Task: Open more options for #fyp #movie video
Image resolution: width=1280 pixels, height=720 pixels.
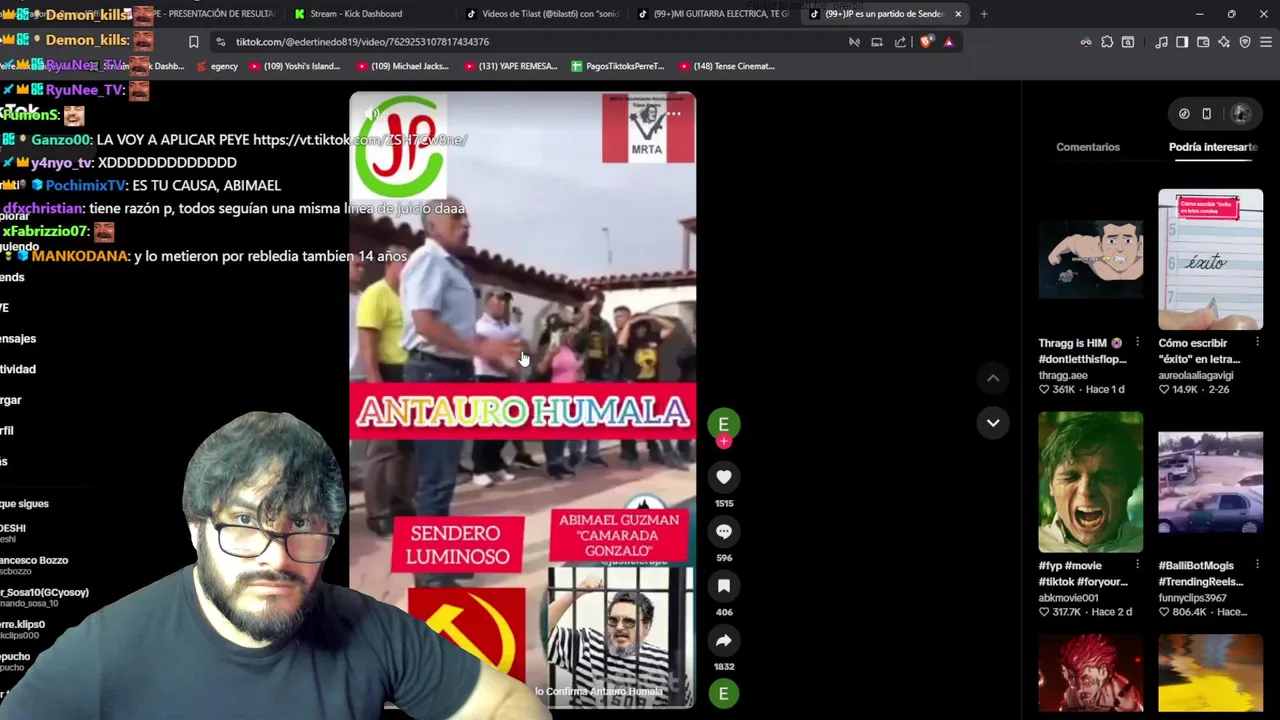Action: [1137, 566]
